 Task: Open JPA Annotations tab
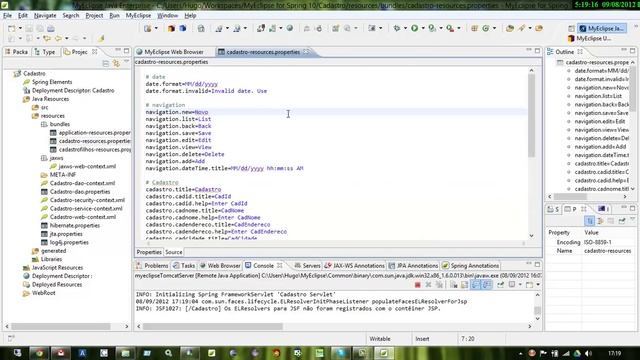pyautogui.click(x=413, y=265)
